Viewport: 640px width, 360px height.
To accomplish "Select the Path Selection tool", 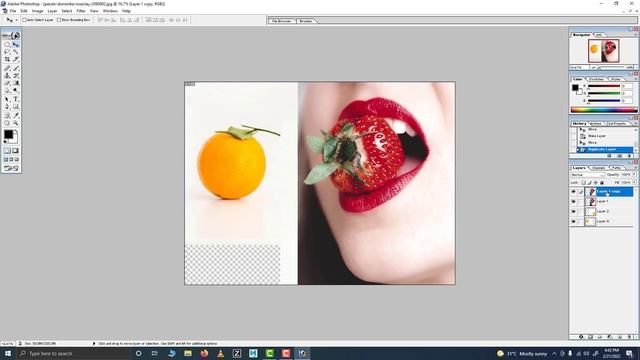I will point(7,99).
